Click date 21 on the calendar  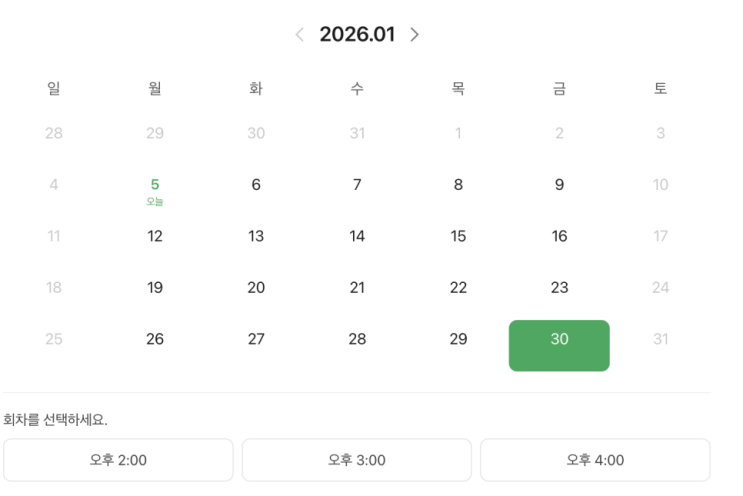tap(357, 288)
